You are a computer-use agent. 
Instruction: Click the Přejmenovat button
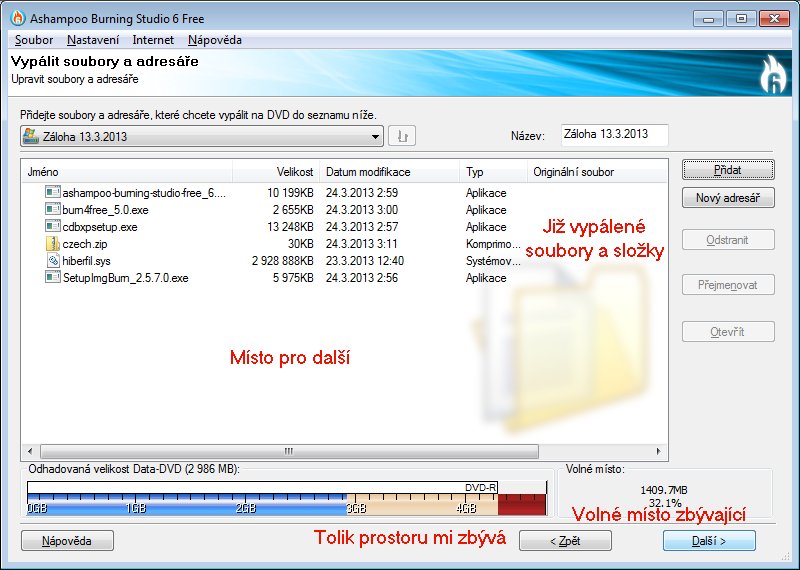728,285
